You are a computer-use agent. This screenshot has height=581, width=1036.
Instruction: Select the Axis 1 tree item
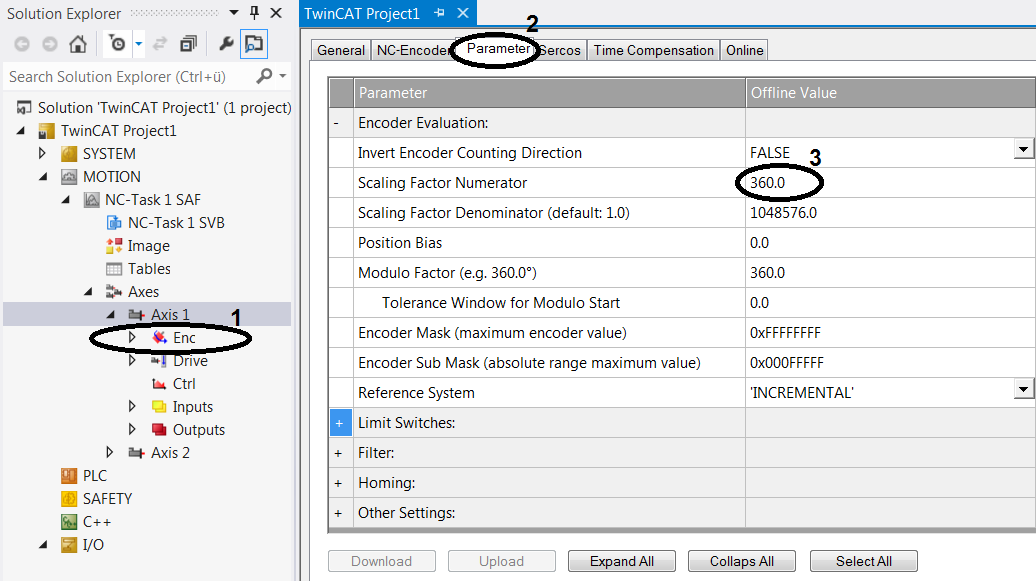pyautogui.click(x=170, y=315)
